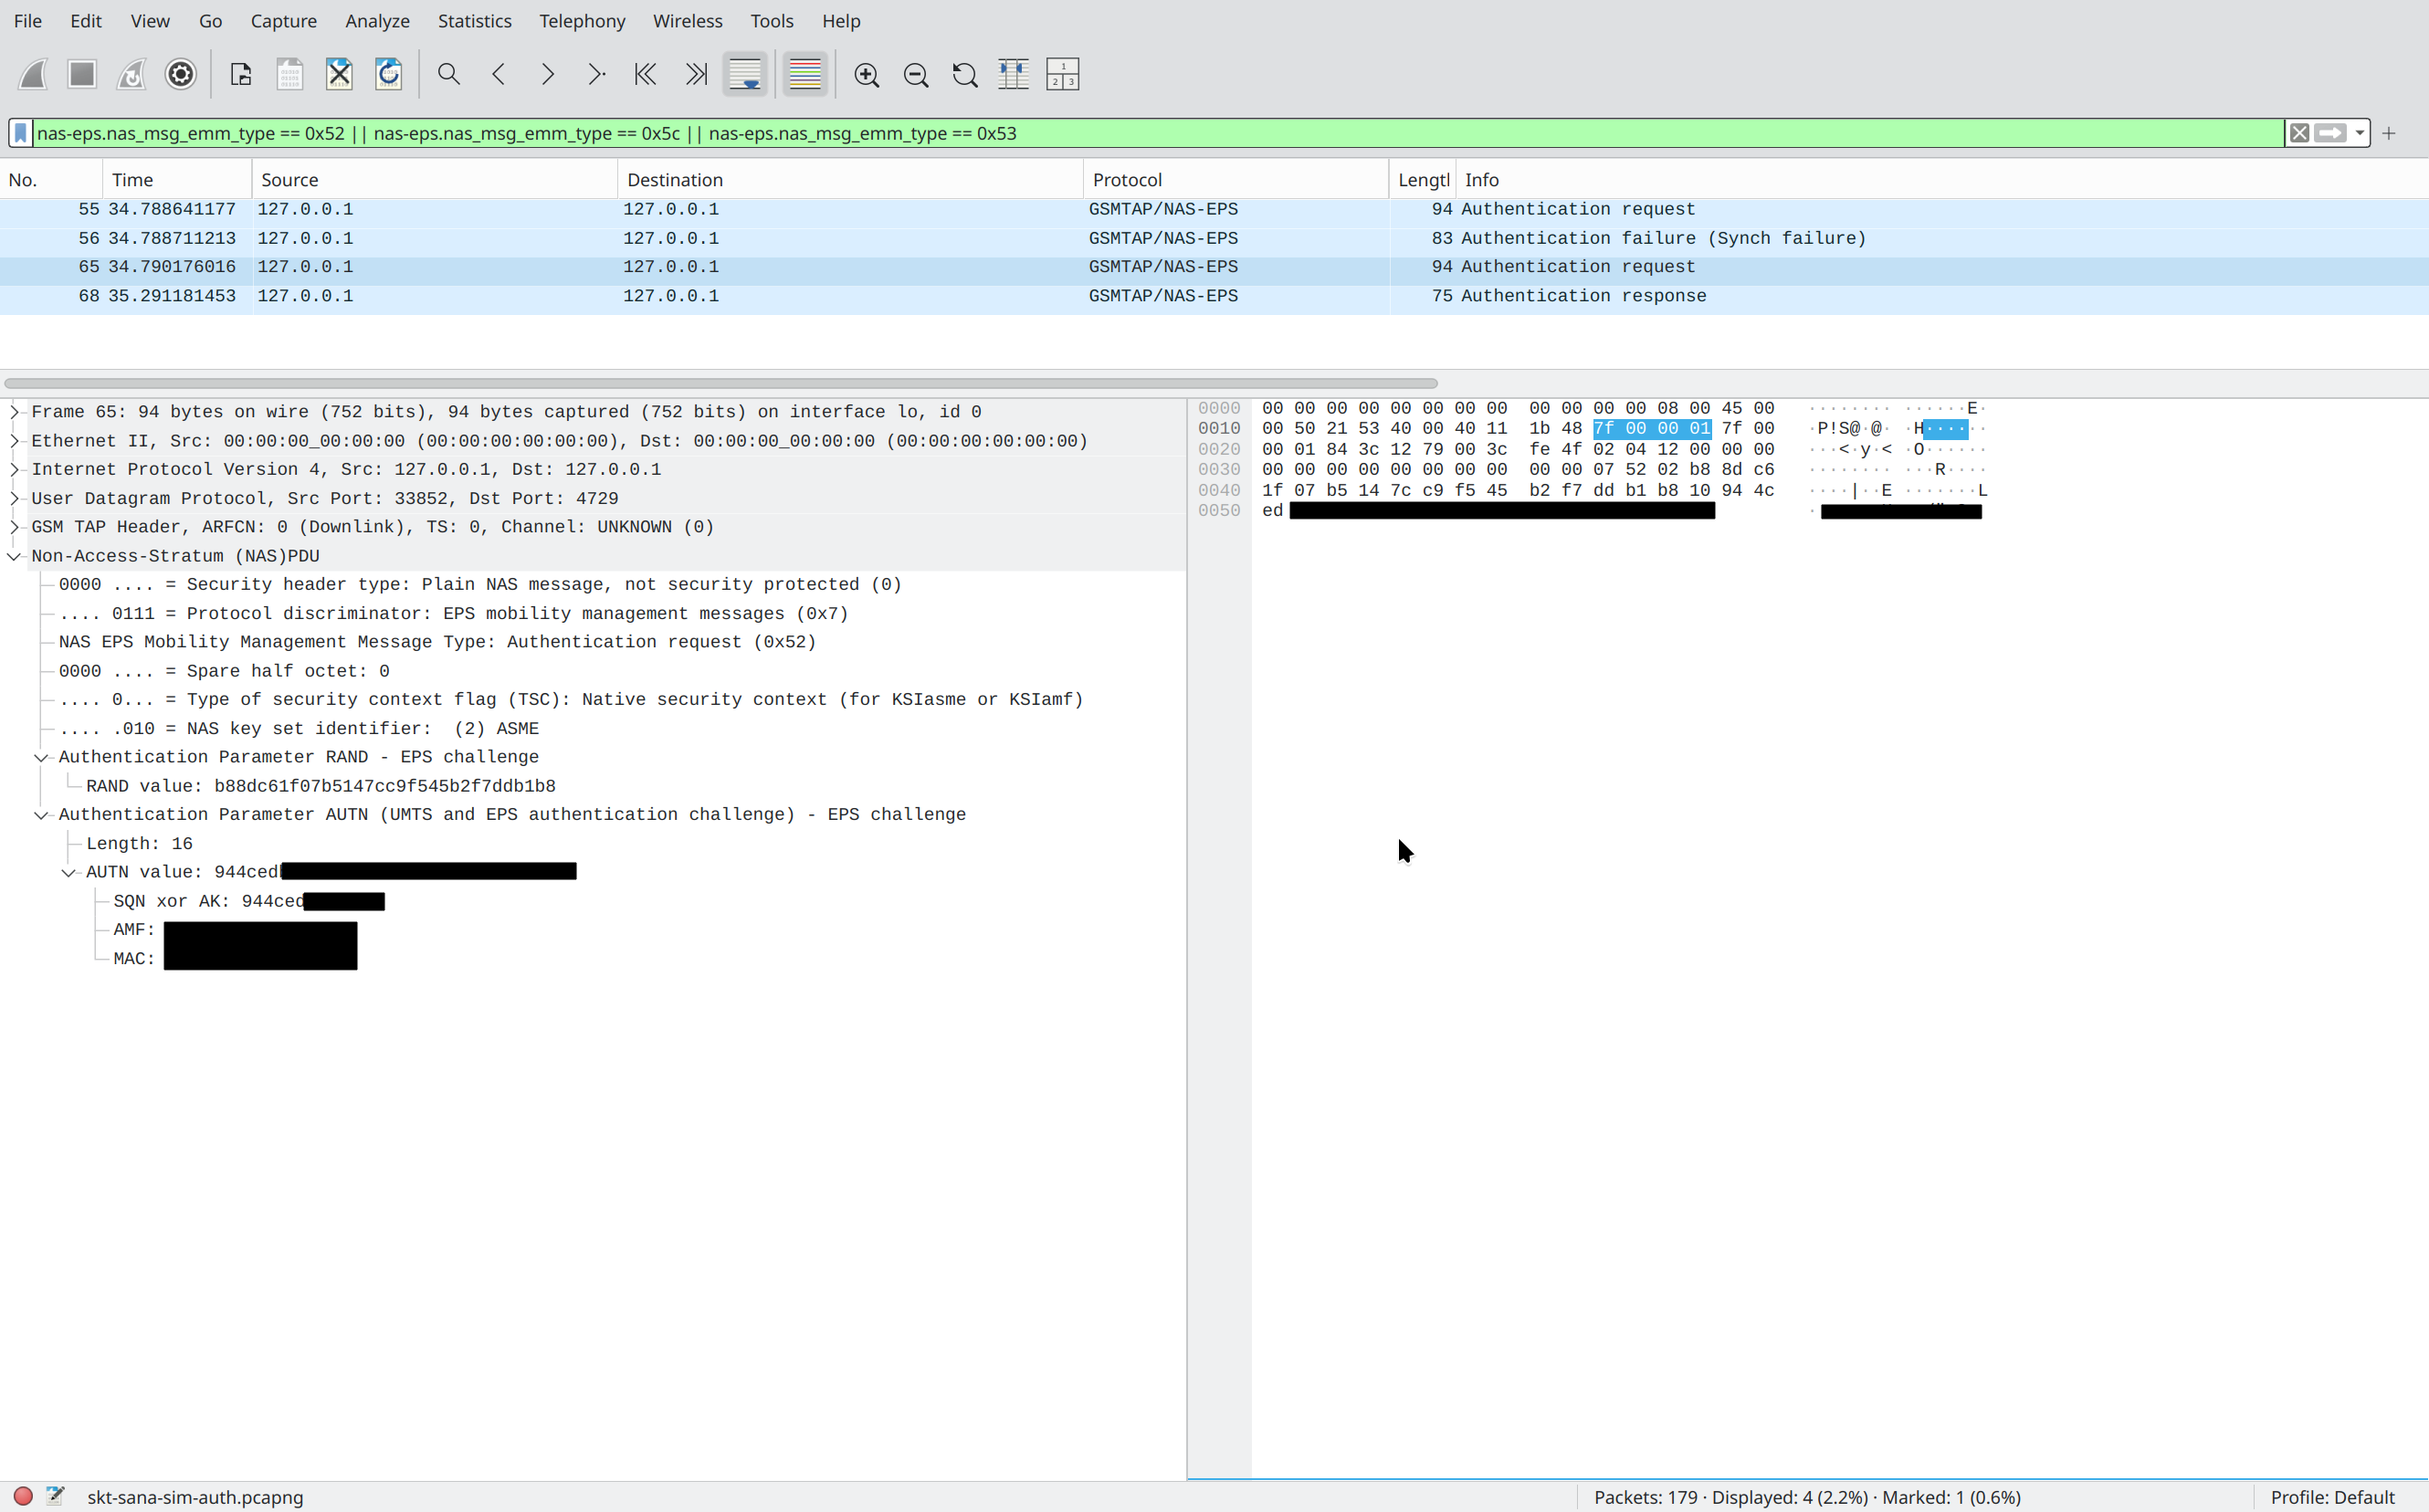
Task: Click the resize columns icon
Action: [1013, 75]
